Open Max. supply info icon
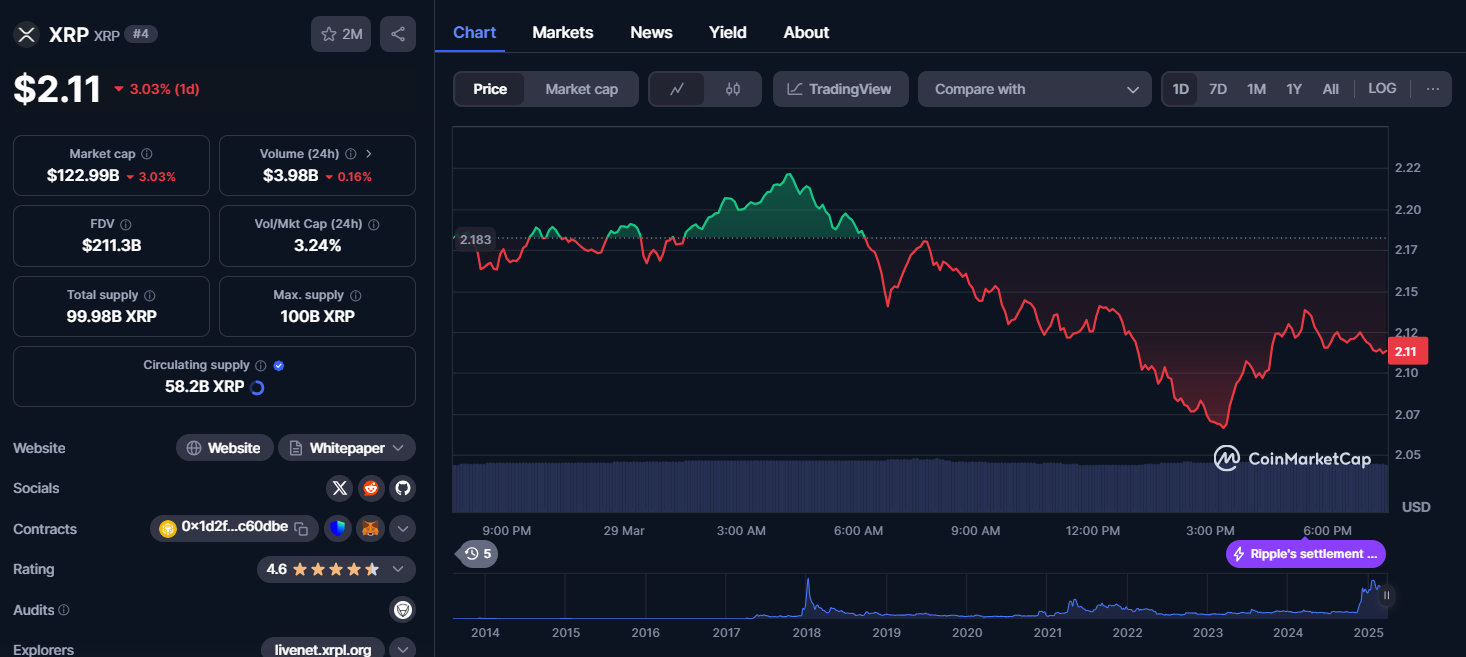The width and height of the screenshot is (1466, 657). 356,296
